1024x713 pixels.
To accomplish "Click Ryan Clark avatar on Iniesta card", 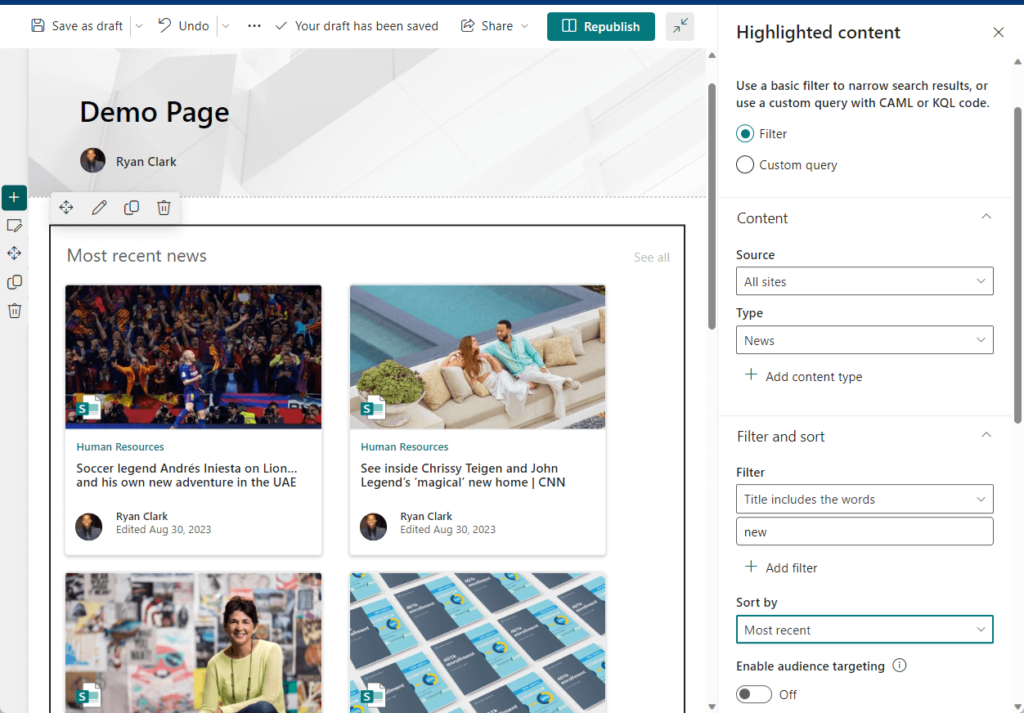I will 89,527.
